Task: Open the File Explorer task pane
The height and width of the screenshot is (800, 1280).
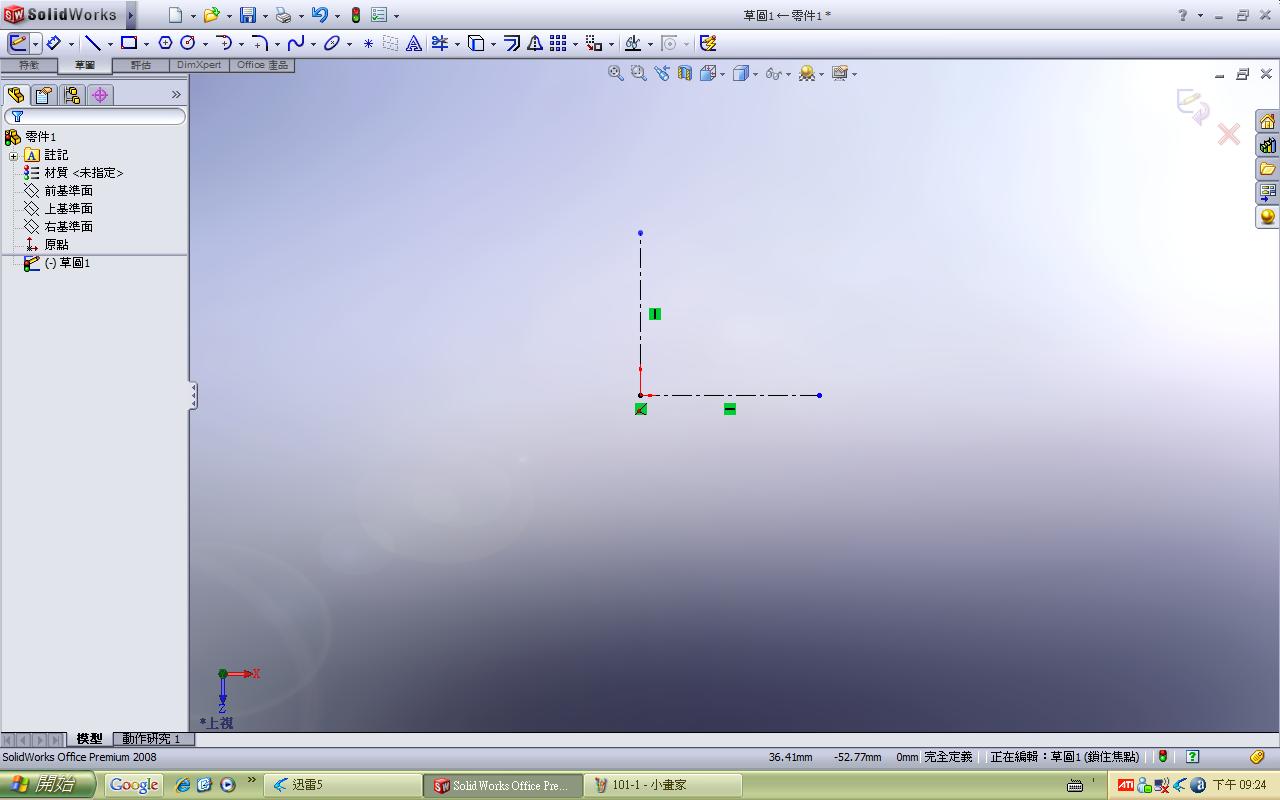Action: [x=1267, y=169]
